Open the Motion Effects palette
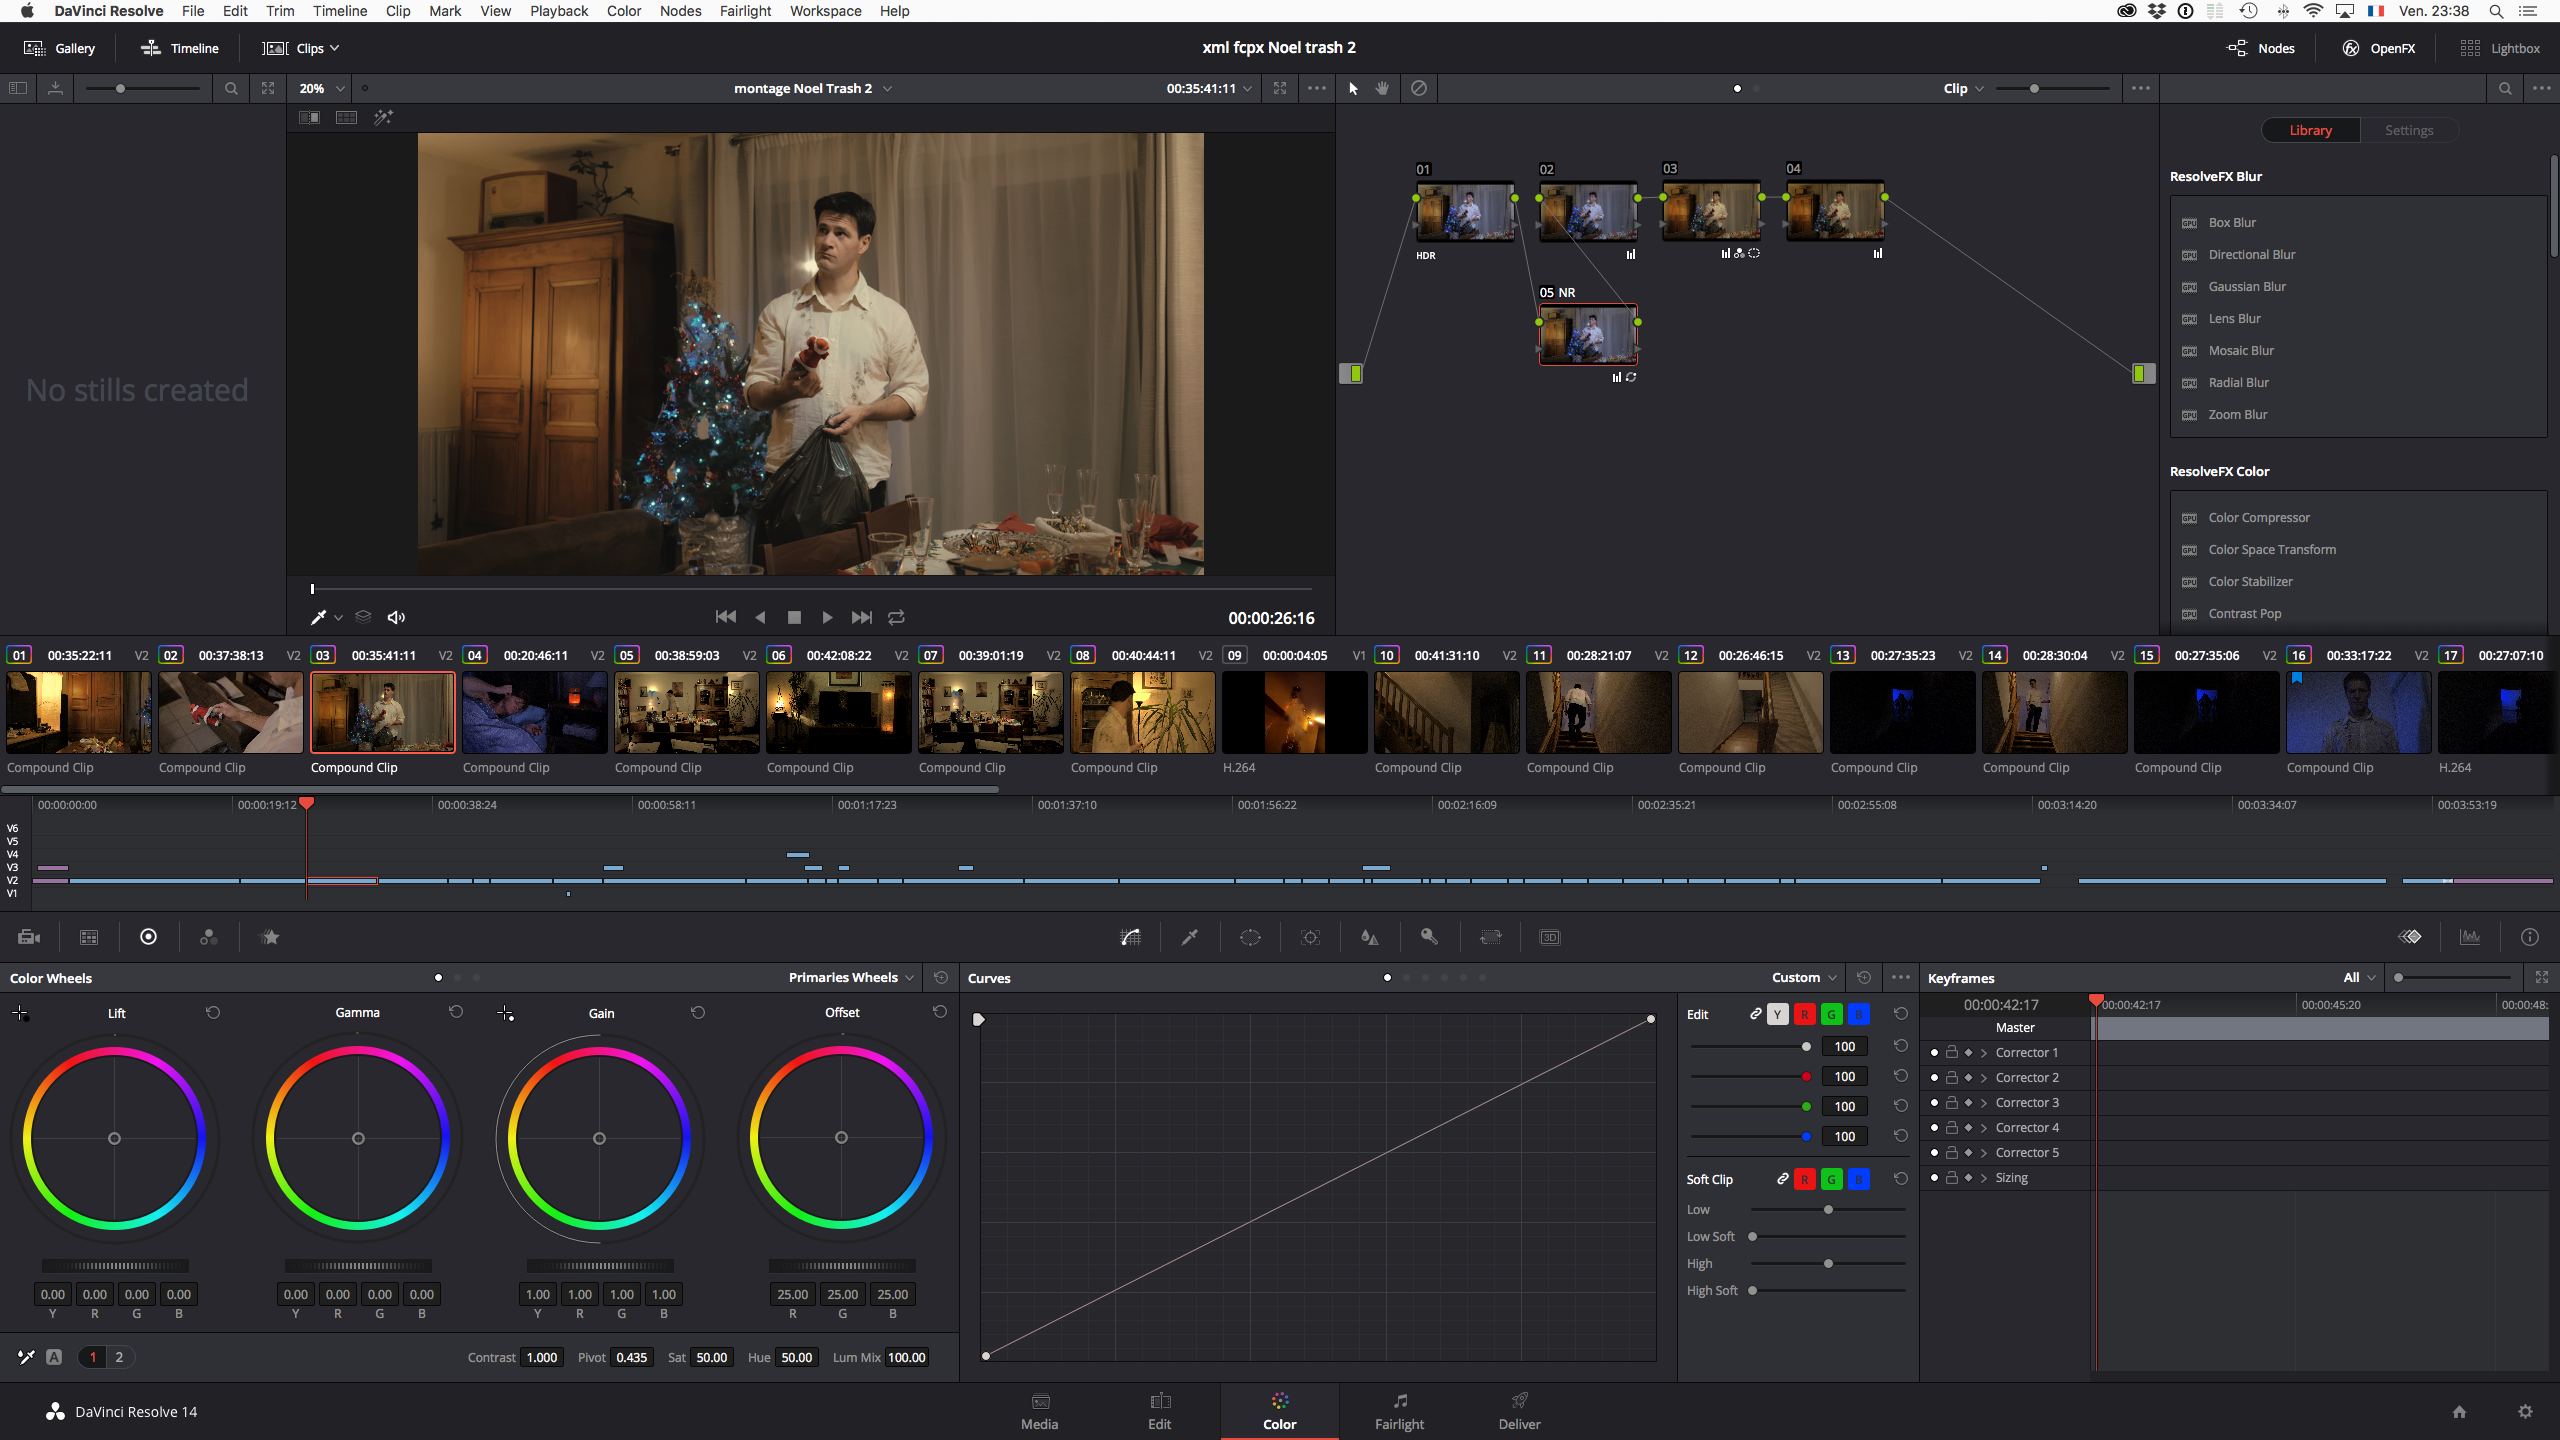Viewport: 2560px width, 1440px height. point(270,937)
